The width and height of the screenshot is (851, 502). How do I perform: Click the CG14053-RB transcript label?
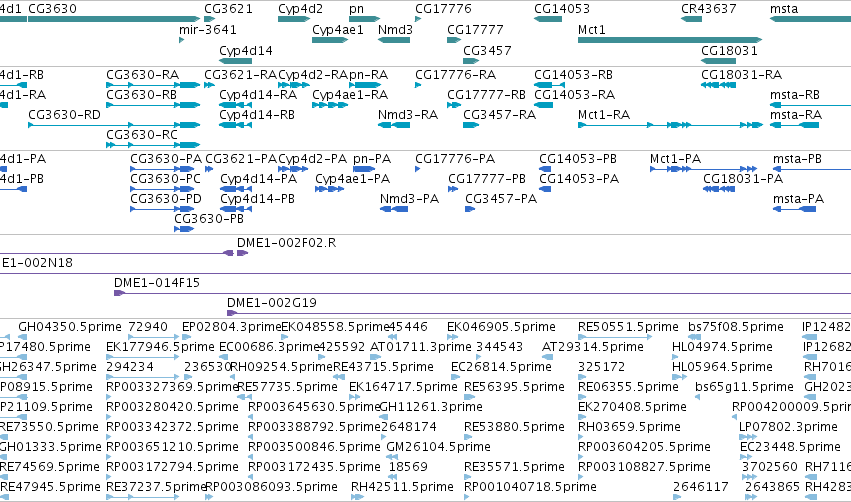click(574, 74)
